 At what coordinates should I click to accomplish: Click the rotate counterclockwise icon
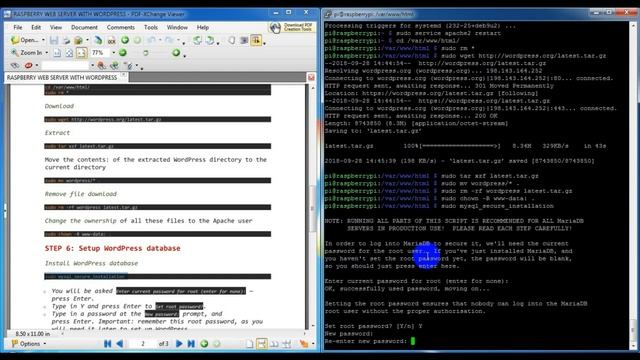pyautogui.click(x=197, y=40)
